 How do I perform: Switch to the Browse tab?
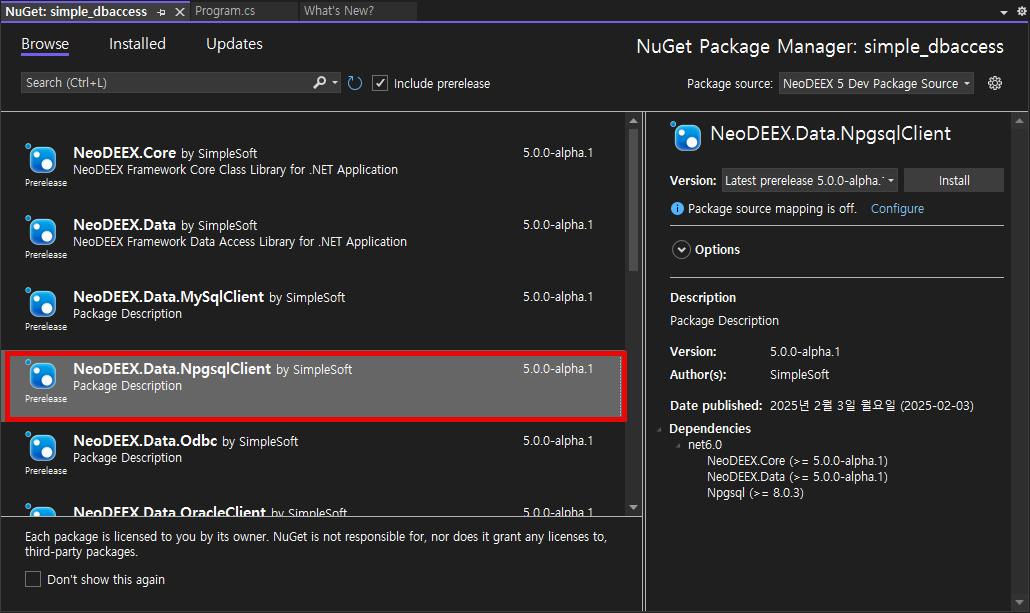point(45,44)
